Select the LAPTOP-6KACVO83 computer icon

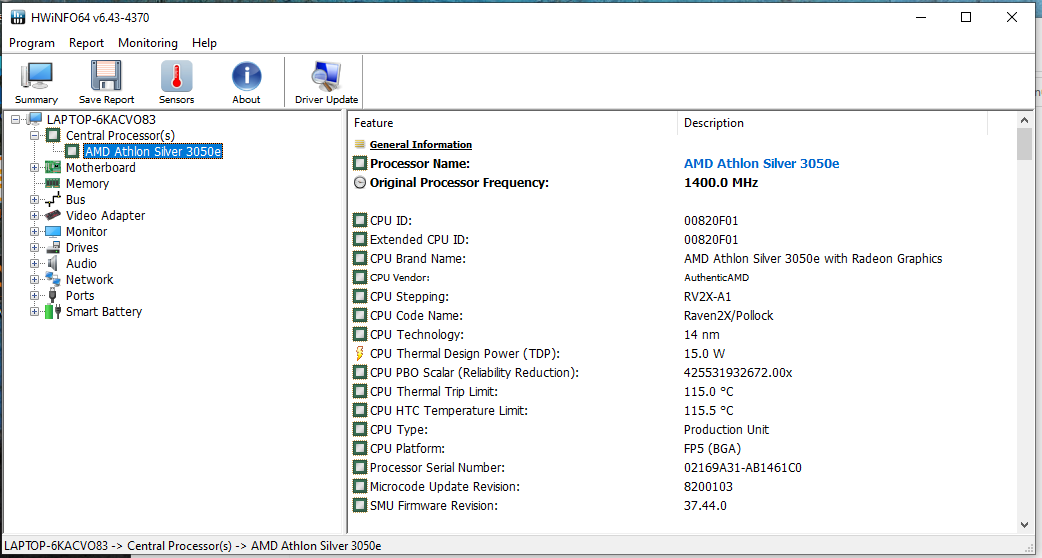click(34, 120)
